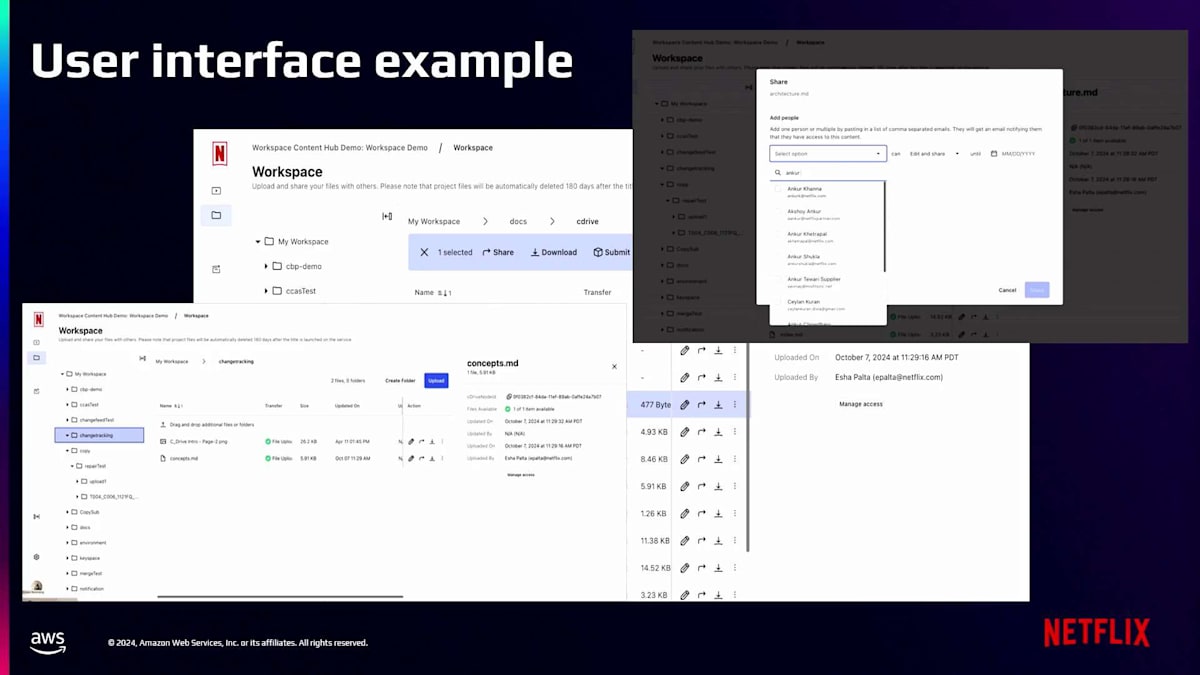Viewport: 1200px width, 675px height.
Task: Check the Ankur Khetrapal checkbox
Action: (778, 236)
